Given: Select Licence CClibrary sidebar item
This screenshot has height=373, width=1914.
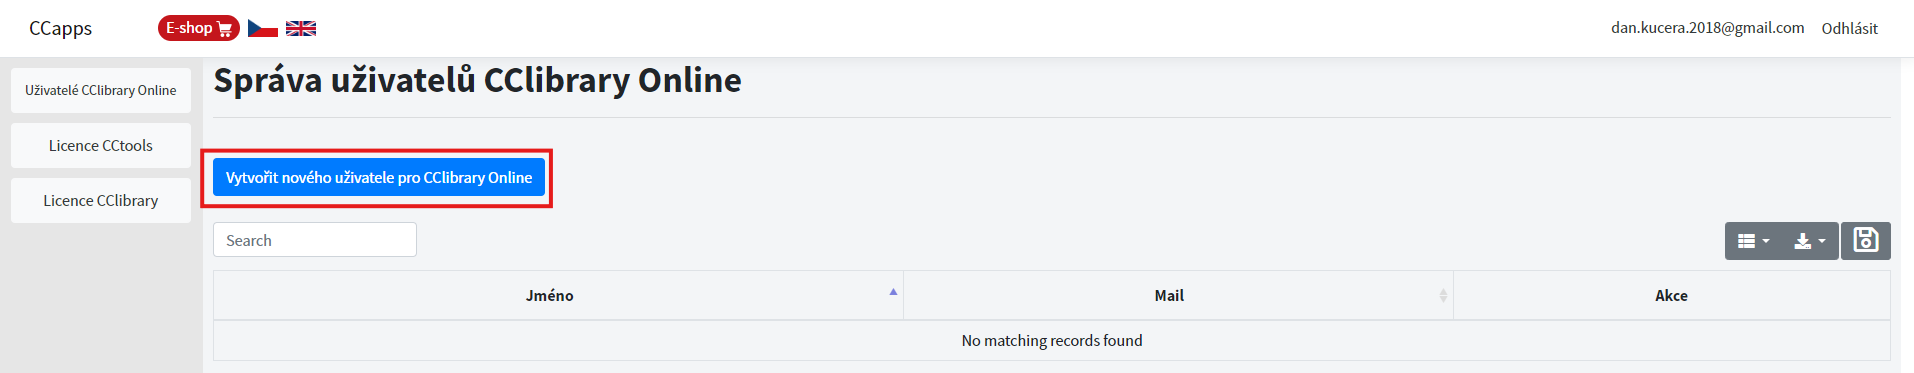Looking at the screenshot, I should click(x=101, y=200).
